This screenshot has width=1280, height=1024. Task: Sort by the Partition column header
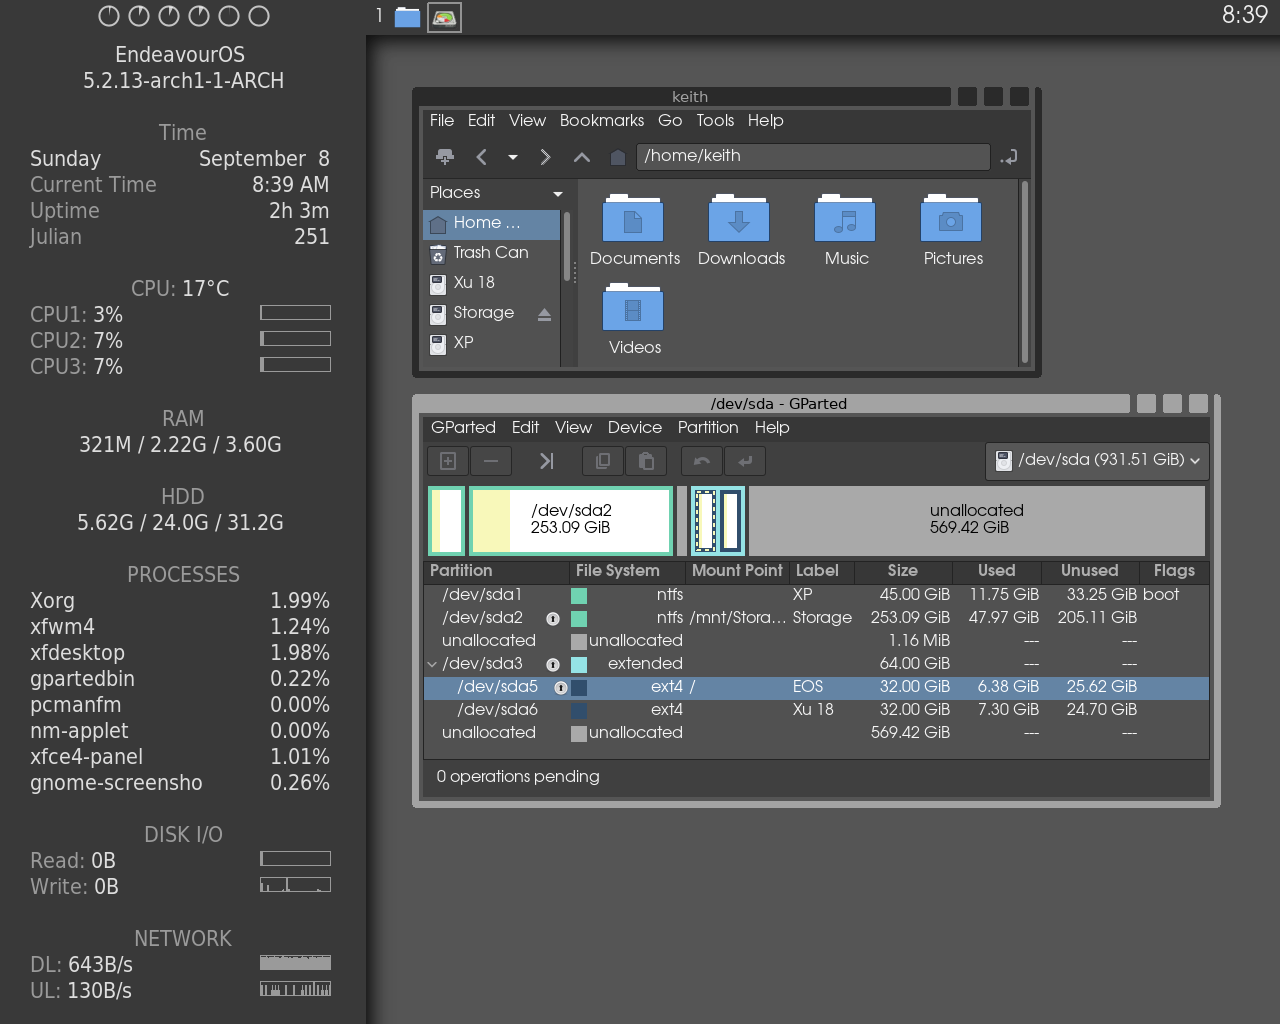497,571
